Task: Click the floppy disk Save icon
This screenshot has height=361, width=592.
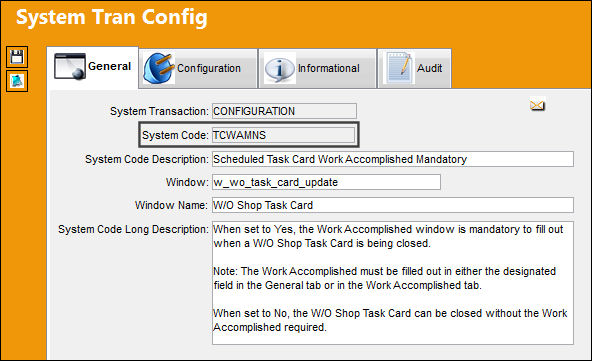Action: (17, 57)
